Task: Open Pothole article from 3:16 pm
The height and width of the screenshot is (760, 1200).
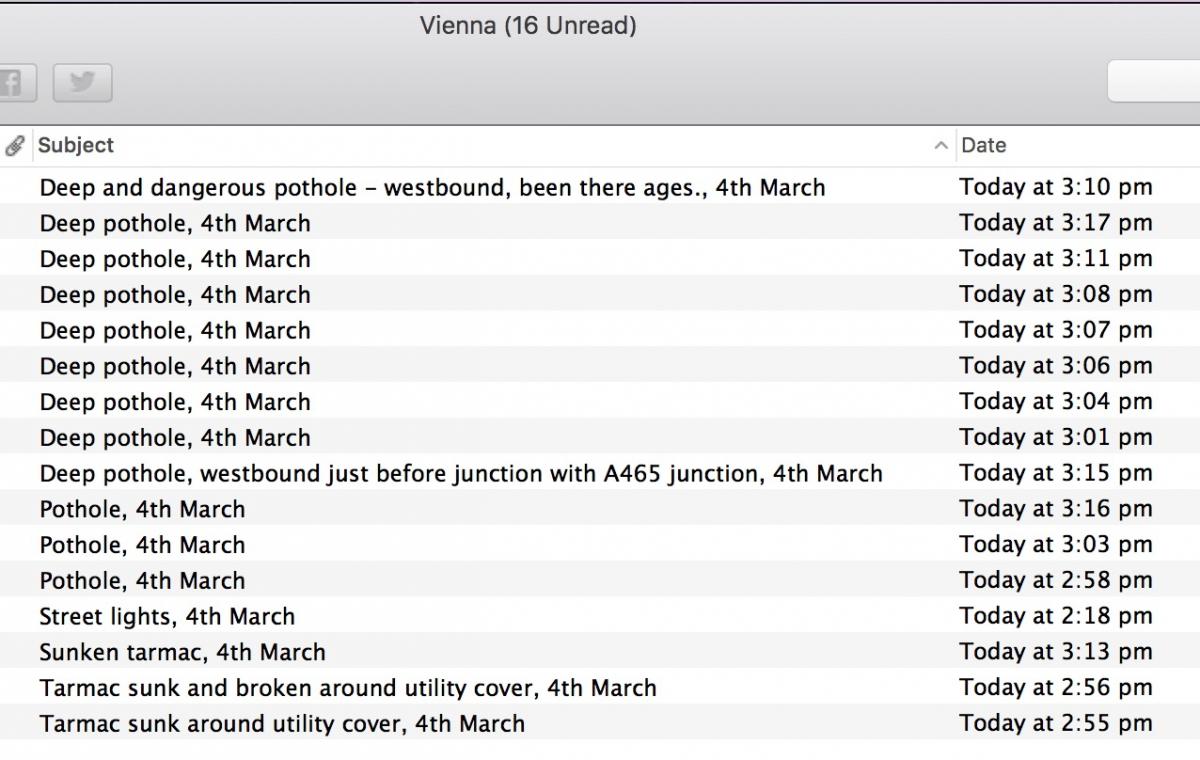Action: pos(142,510)
